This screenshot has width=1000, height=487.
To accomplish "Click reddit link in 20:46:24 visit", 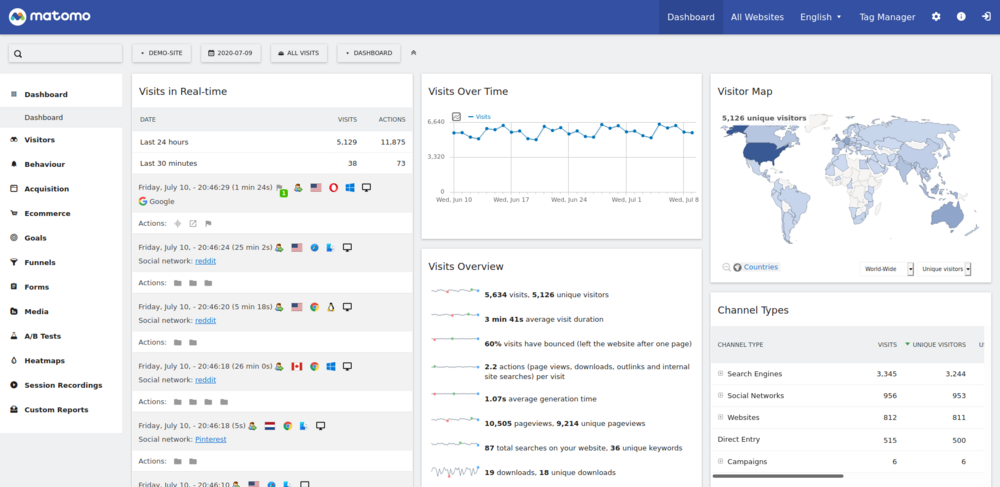I will [205, 261].
